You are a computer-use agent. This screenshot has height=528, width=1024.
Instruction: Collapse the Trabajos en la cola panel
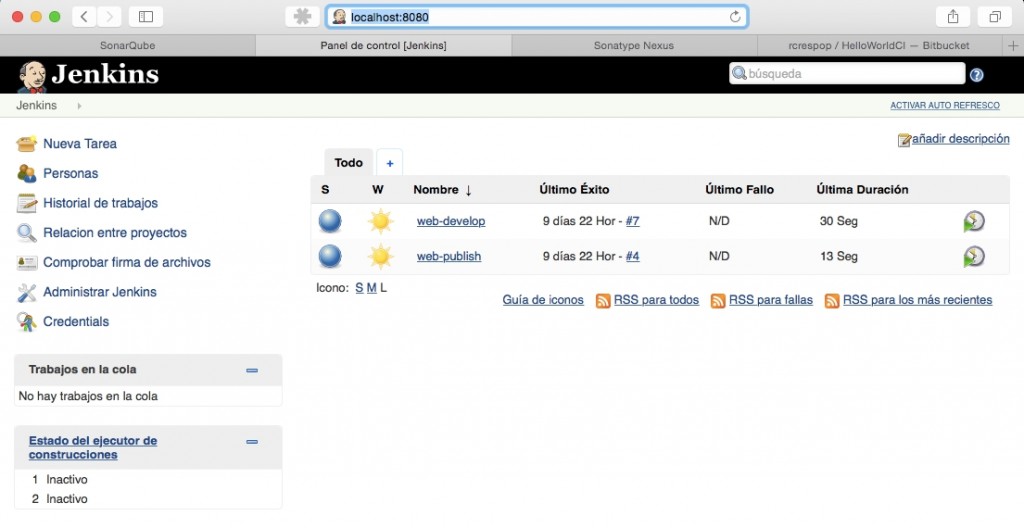(x=252, y=371)
